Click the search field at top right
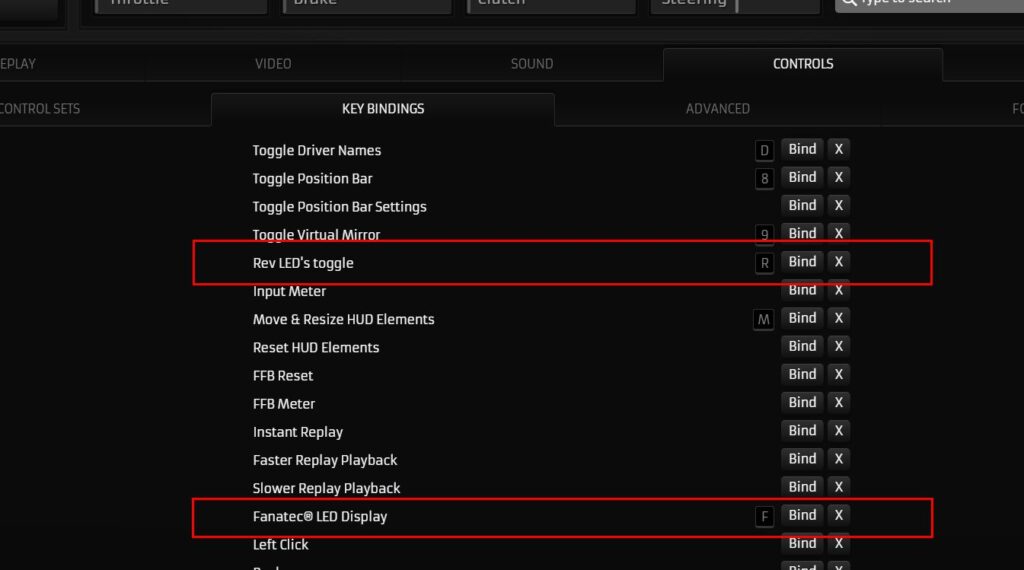Viewport: 1024px width, 570px height. pos(929,4)
